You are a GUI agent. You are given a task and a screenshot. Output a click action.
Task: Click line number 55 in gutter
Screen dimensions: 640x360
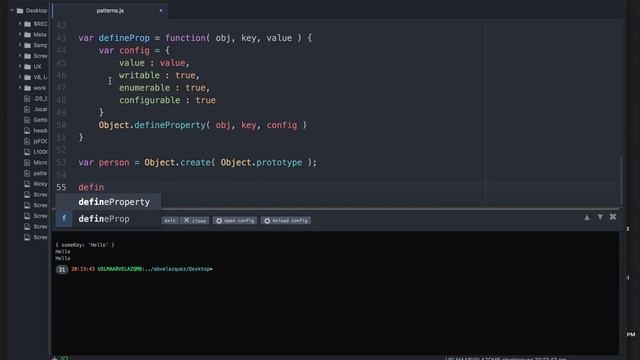[61, 187]
